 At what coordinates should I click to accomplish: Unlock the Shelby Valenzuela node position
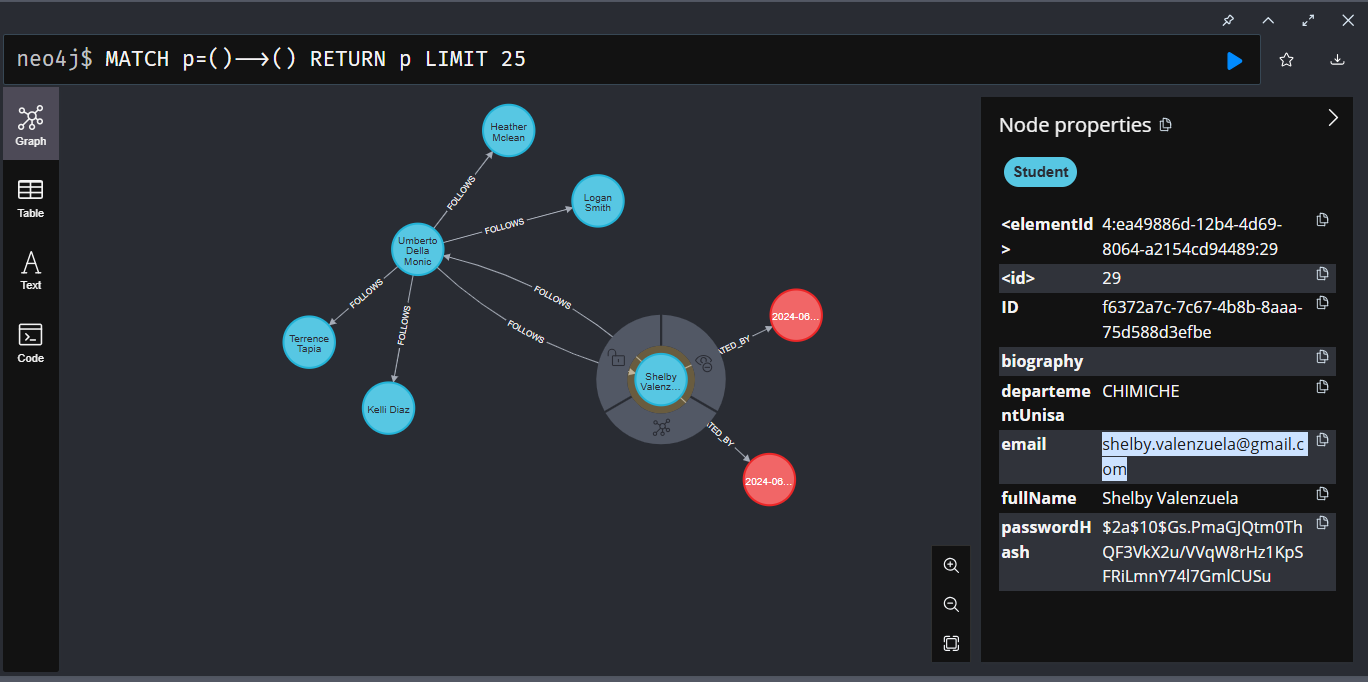pyautogui.click(x=617, y=357)
